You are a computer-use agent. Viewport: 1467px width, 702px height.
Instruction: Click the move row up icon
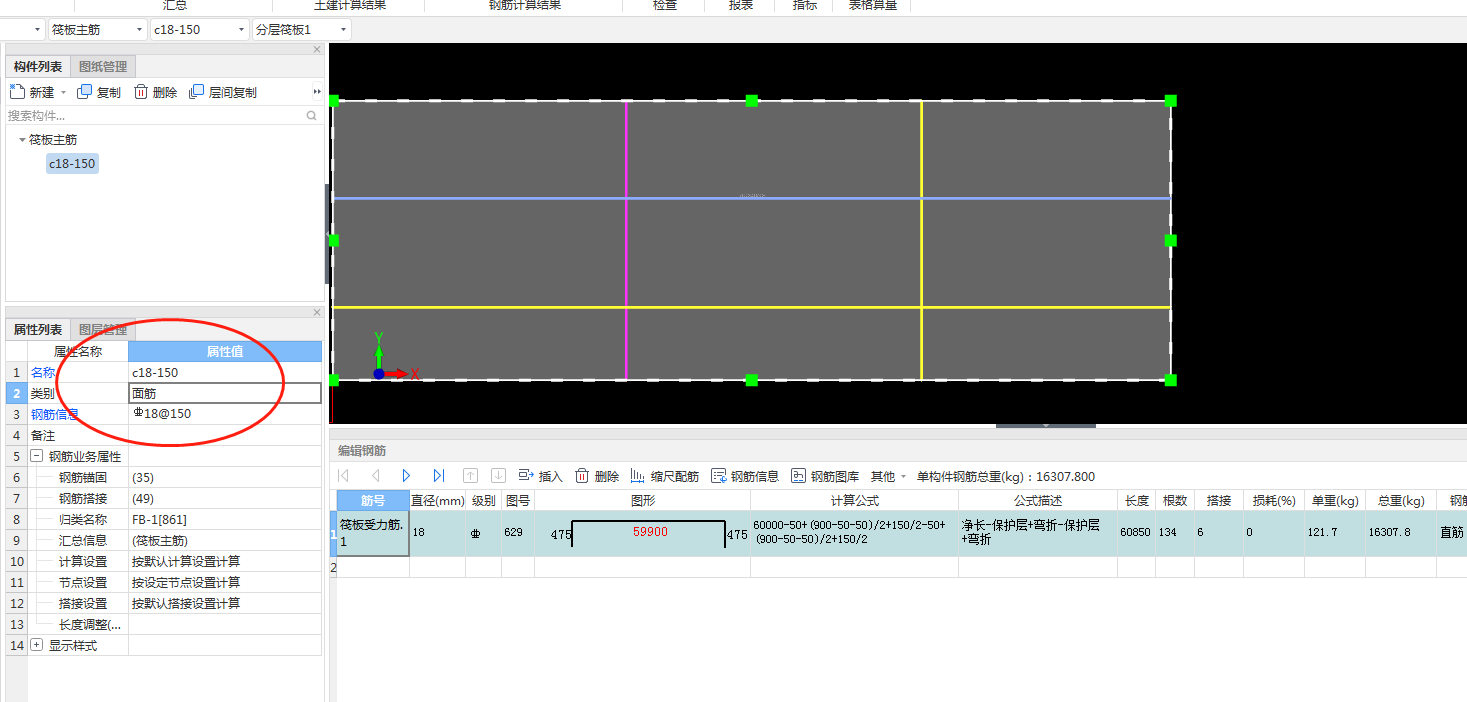(x=470, y=476)
